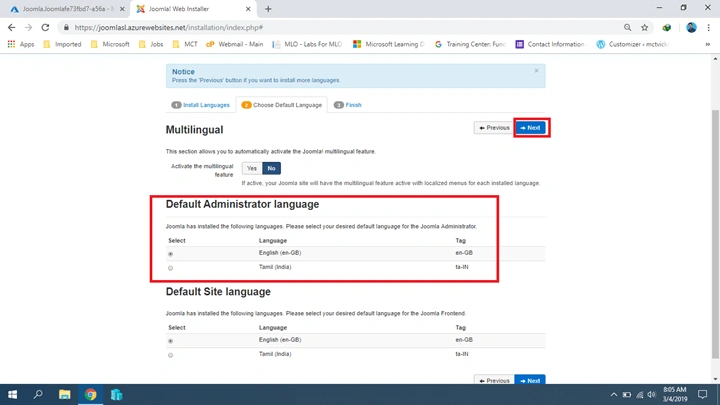
Task: Click the bottom Next button
Action: pyautogui.click(x=530, y=380)
